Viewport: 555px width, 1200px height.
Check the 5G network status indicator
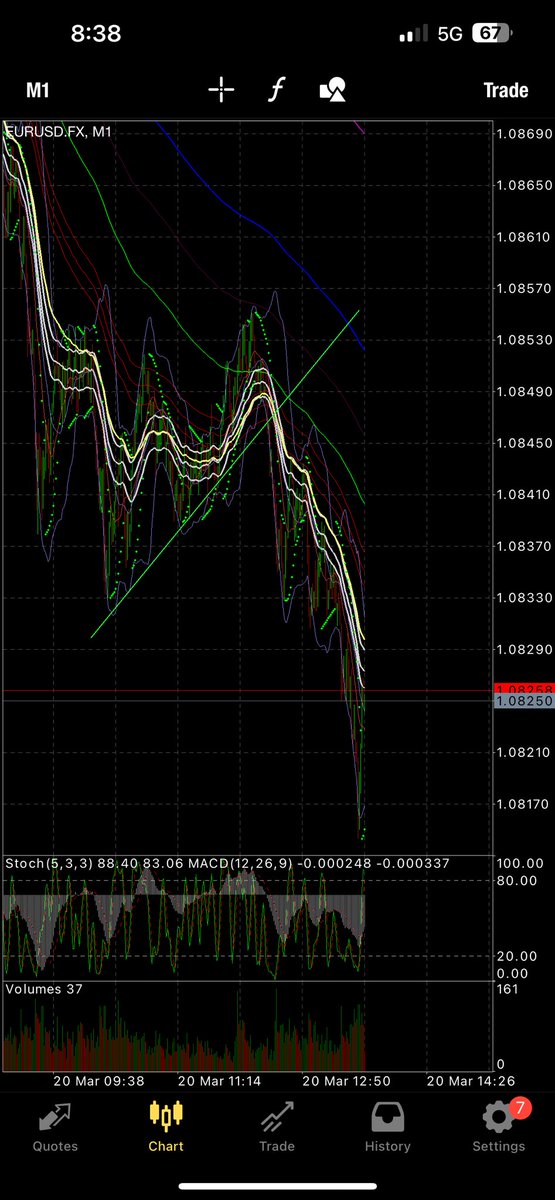(449, 34)
